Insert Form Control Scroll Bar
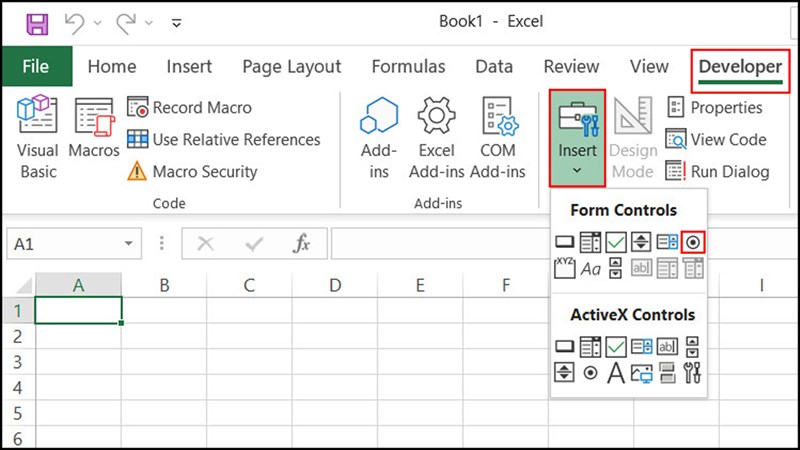 coord(616,268)
